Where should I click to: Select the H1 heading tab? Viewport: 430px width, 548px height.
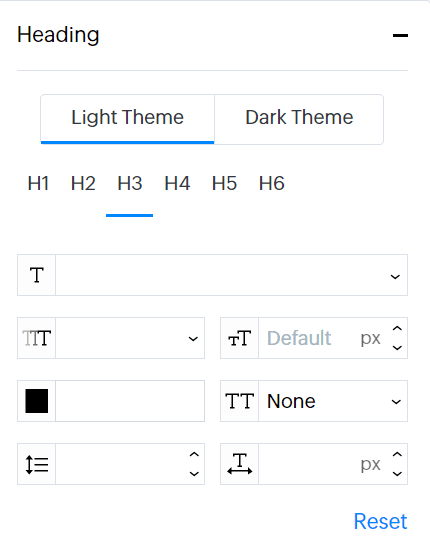tap(38, 183)
